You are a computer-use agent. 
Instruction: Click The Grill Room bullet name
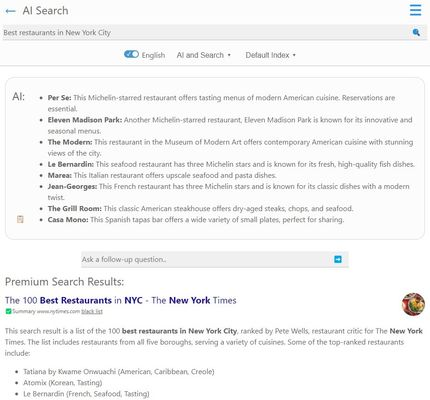(x=74, y=208)
